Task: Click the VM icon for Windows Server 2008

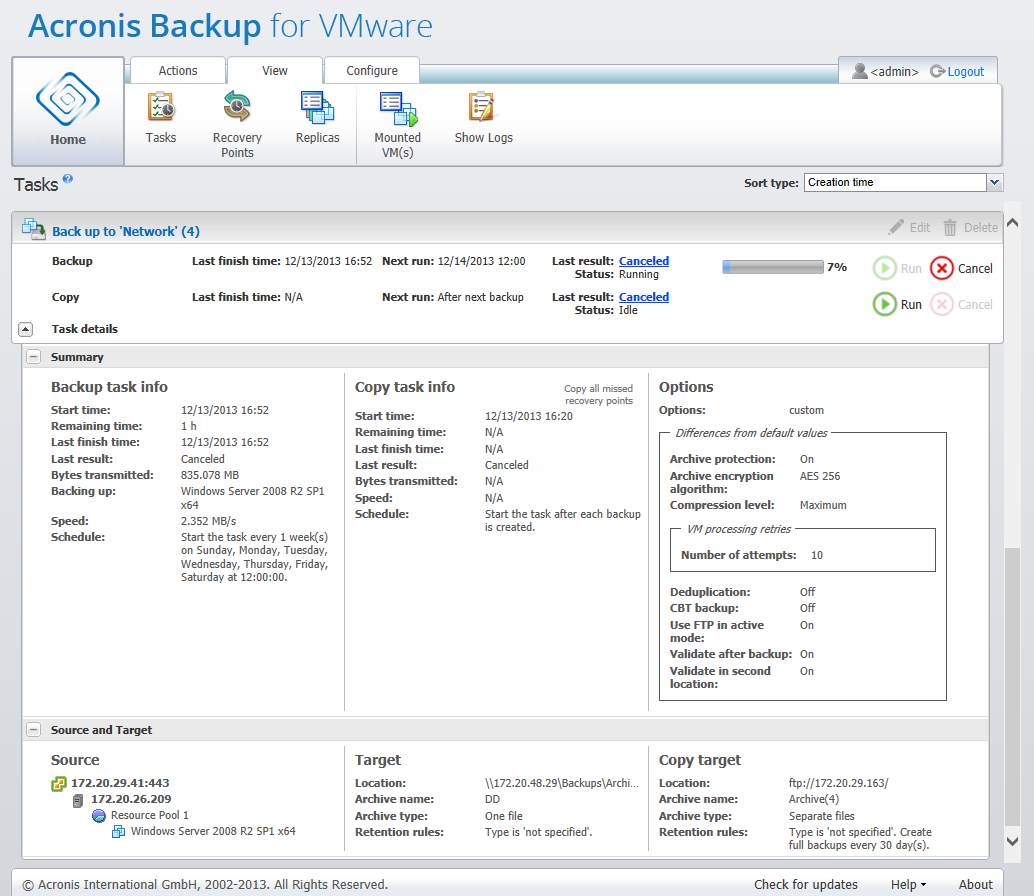Action: pyautogui.click(x=118, y=832)
